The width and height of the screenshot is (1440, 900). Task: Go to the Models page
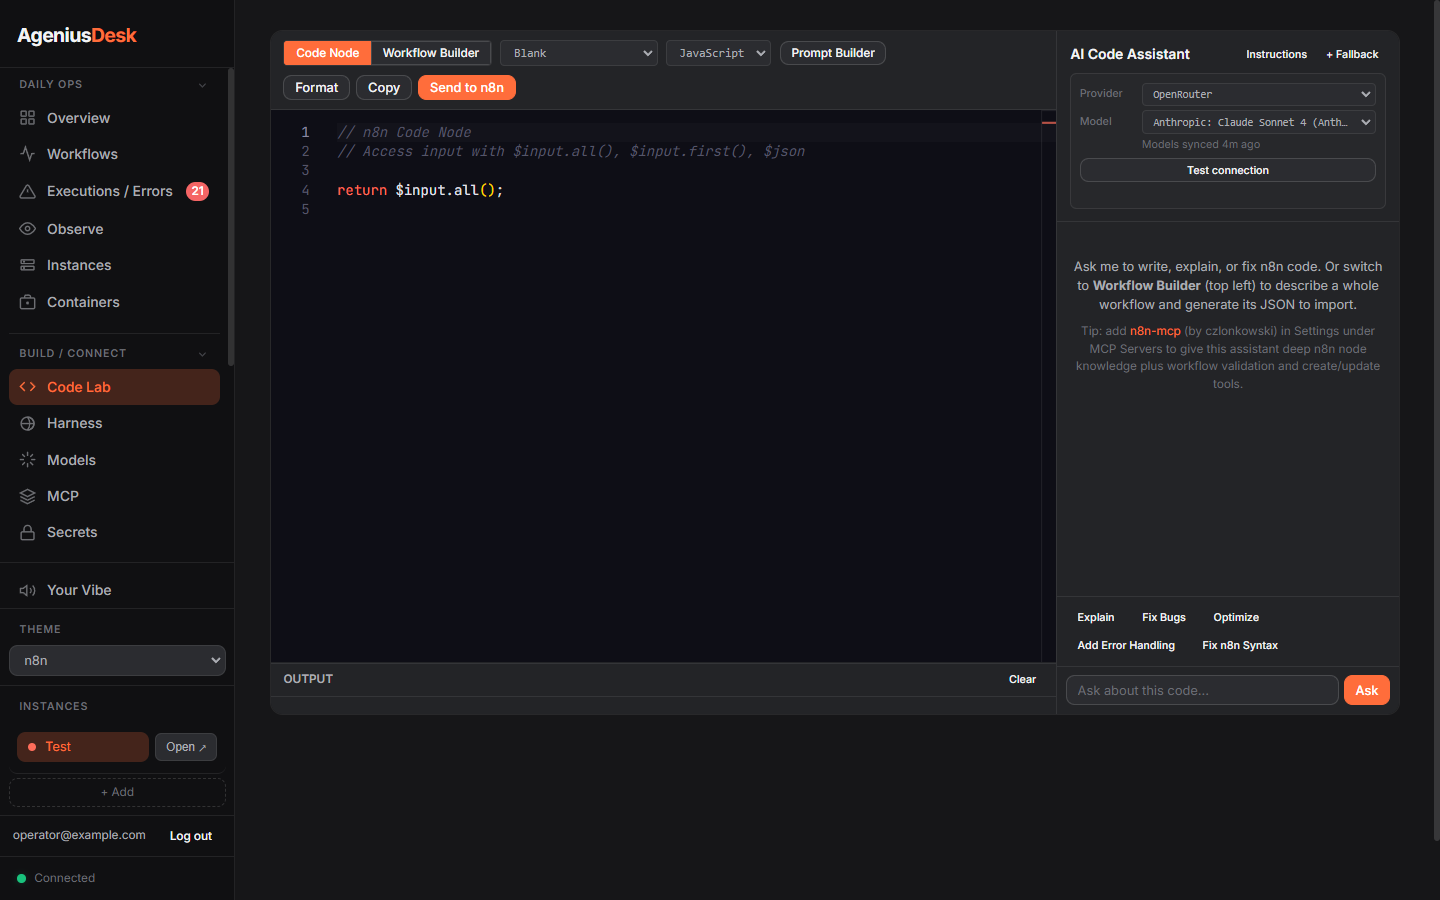coord(114,460)
